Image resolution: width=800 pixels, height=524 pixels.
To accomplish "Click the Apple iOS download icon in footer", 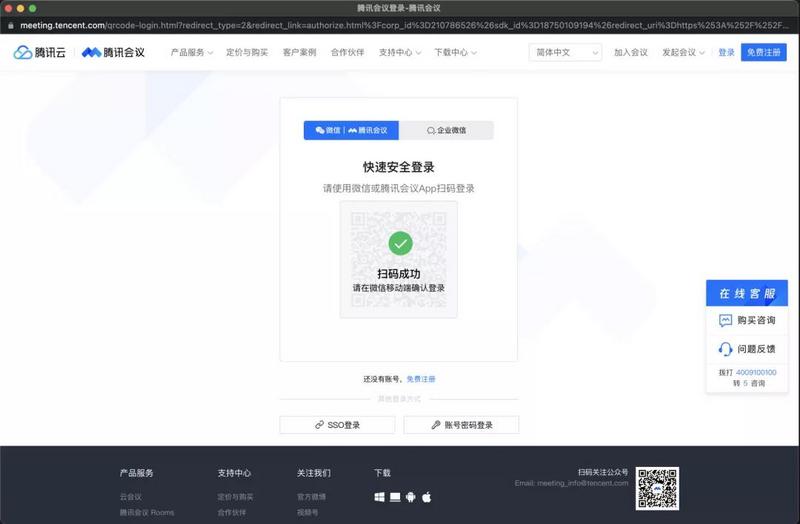I will pos(427,497).
